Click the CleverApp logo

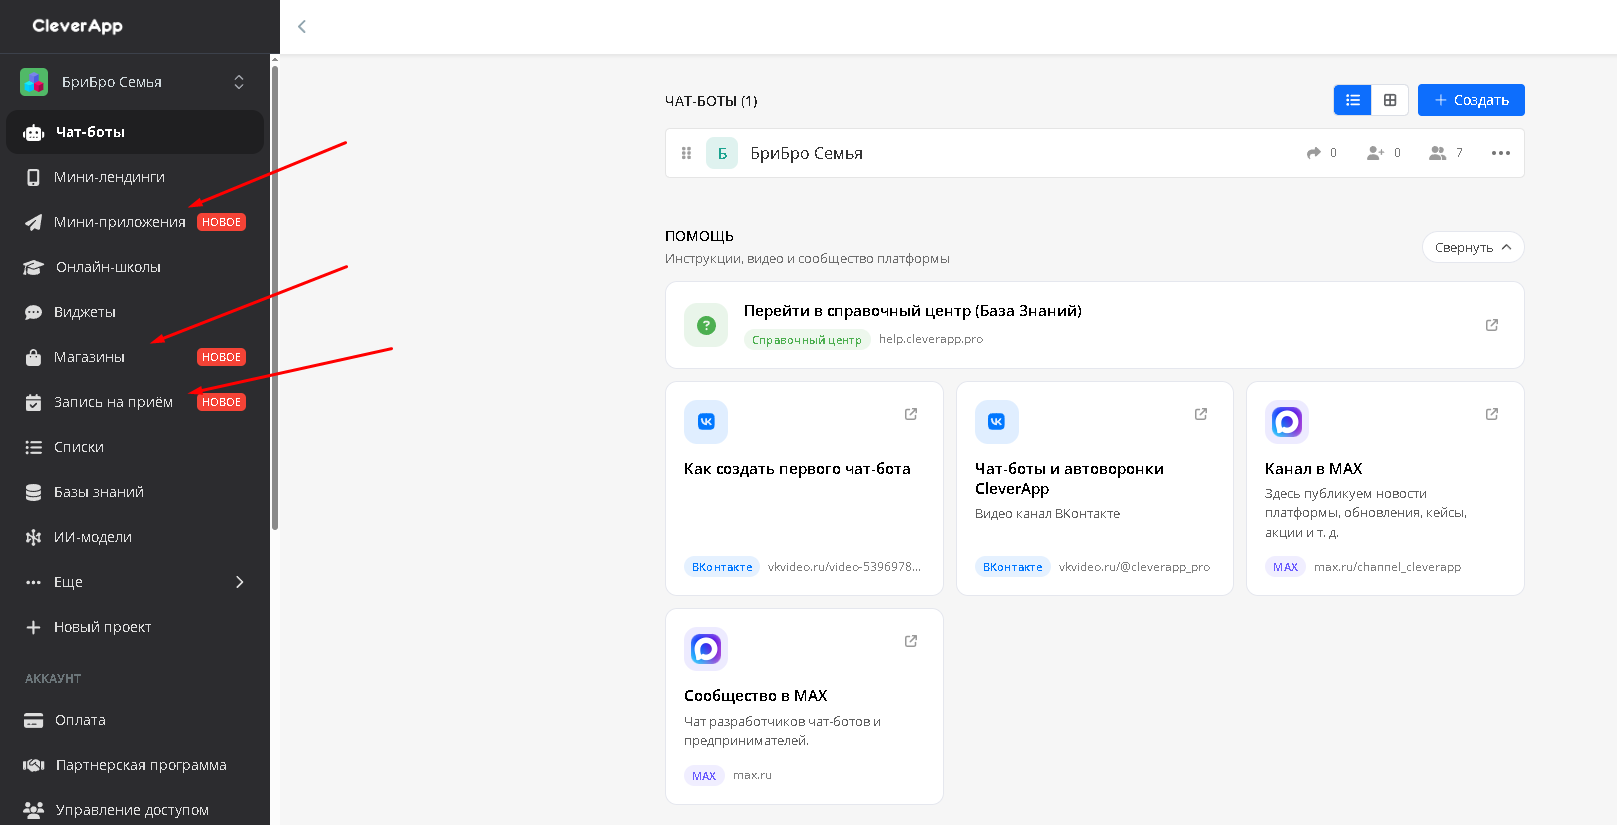click(x=77, y=26)
